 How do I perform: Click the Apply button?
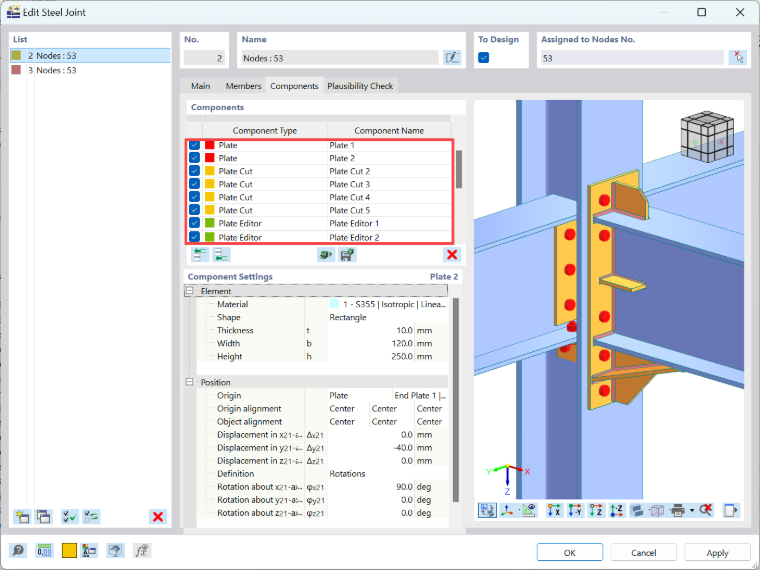point(717,553)
